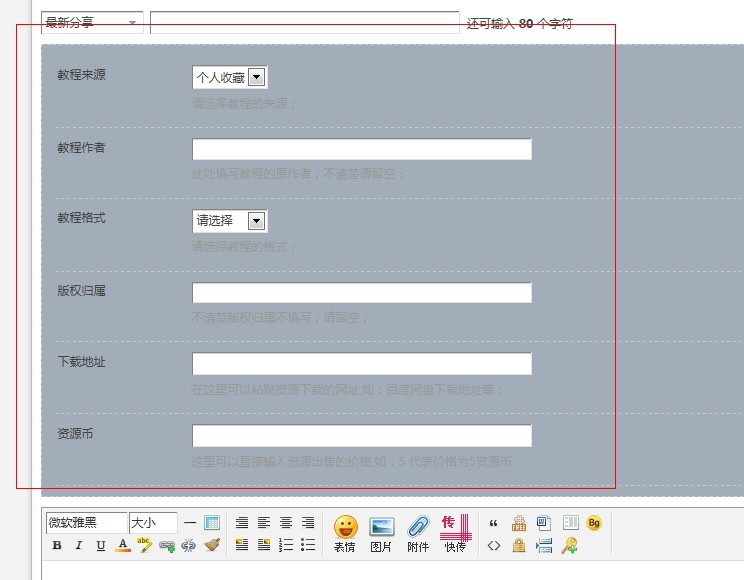Viewport: 744px width, 580px height.
Task: Insert a horizontal rule line
Action: pos(190,523)
